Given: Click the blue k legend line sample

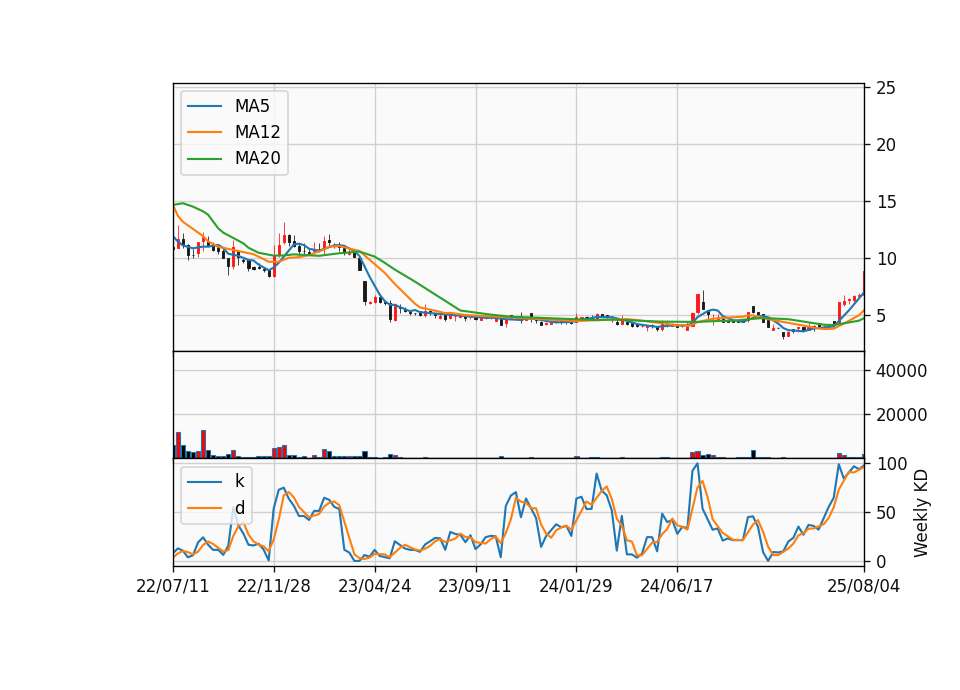Looking at the screenshot, I should click(x=204, y=482).
